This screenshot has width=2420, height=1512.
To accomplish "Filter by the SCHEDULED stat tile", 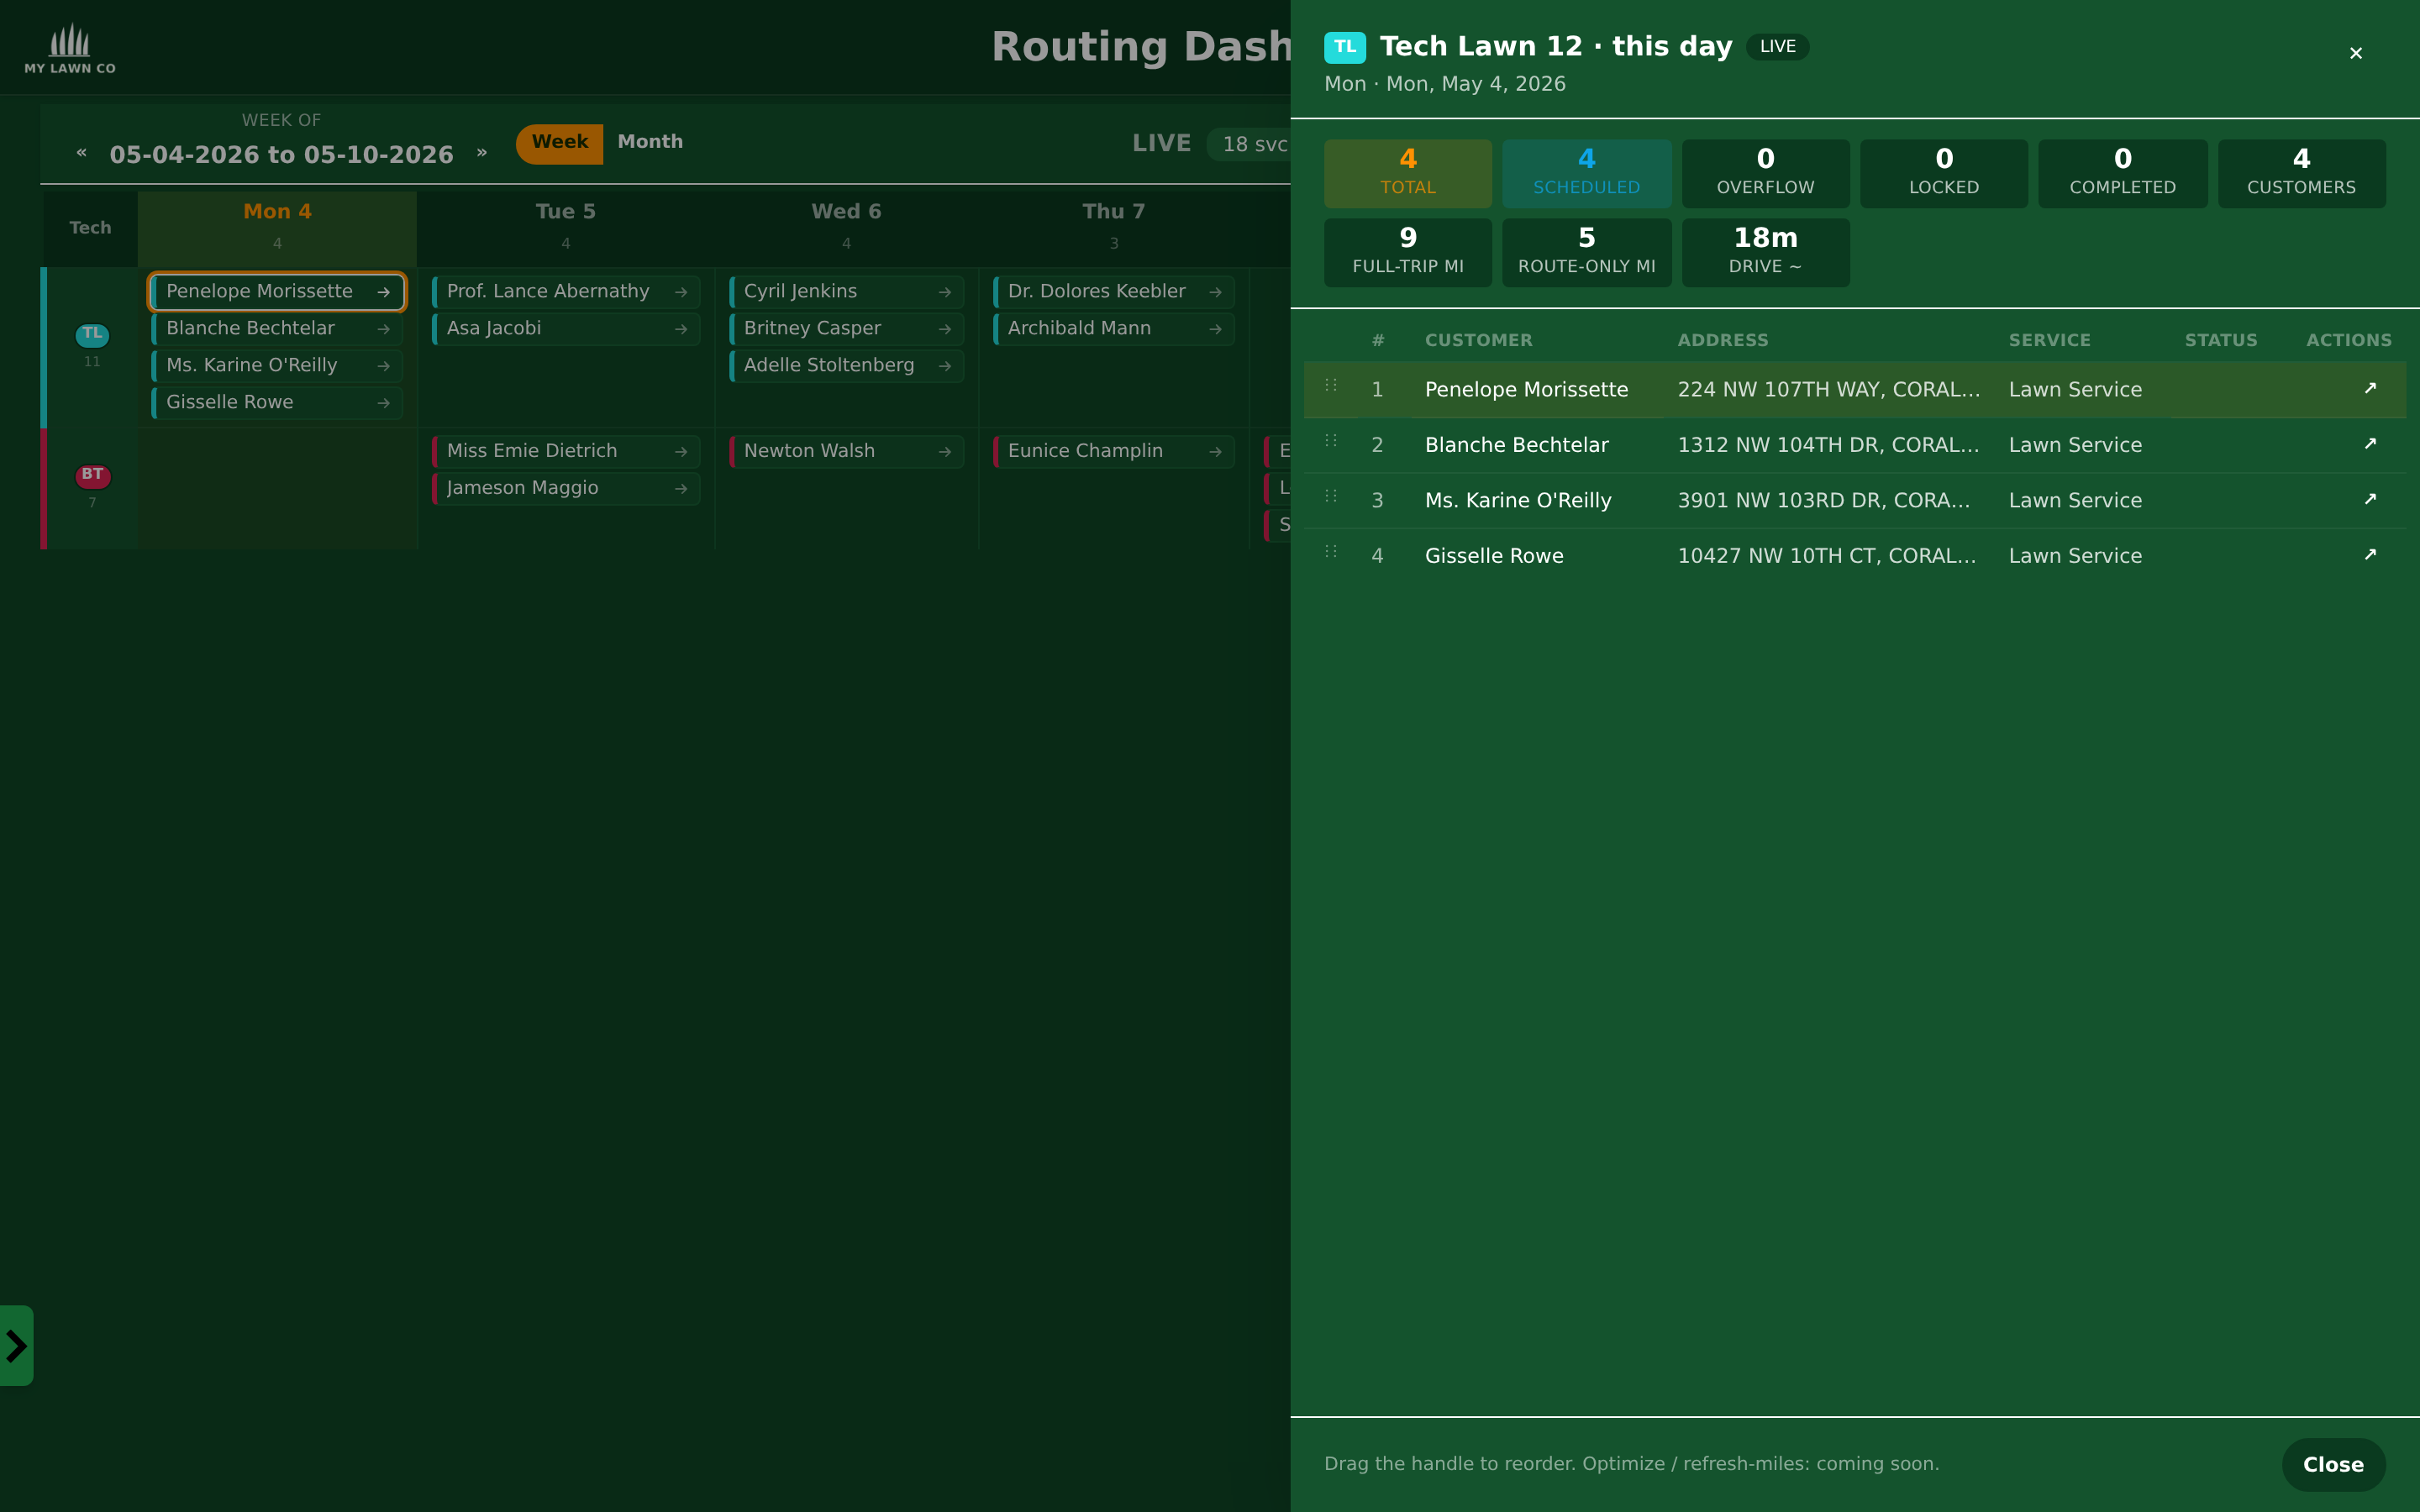I will [1586, 173].
